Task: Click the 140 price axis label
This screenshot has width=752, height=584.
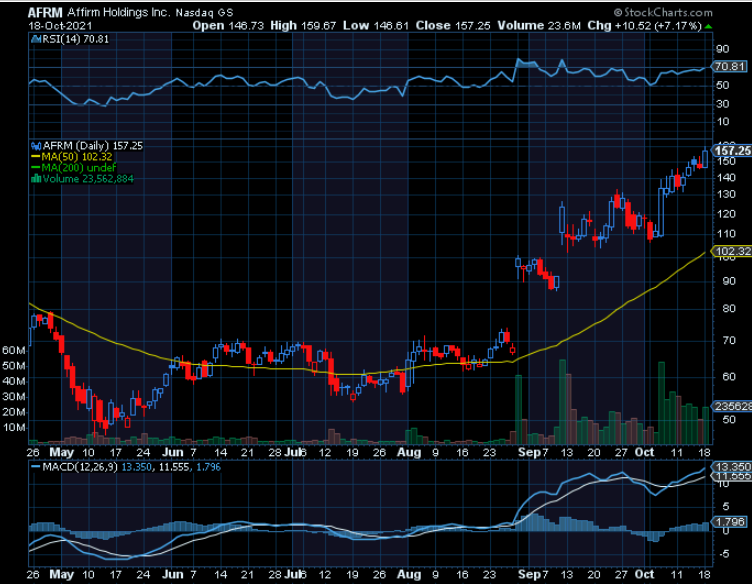Action: tap(726, 178)
